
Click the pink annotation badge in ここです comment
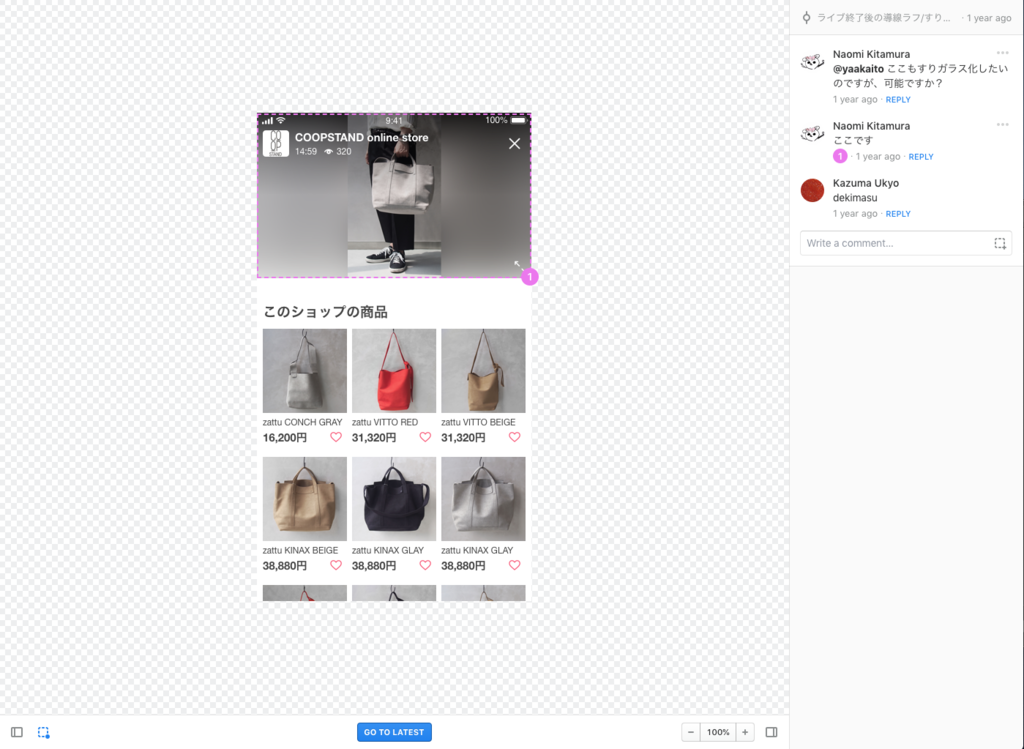pyautogui.click(x=840, y=156)
